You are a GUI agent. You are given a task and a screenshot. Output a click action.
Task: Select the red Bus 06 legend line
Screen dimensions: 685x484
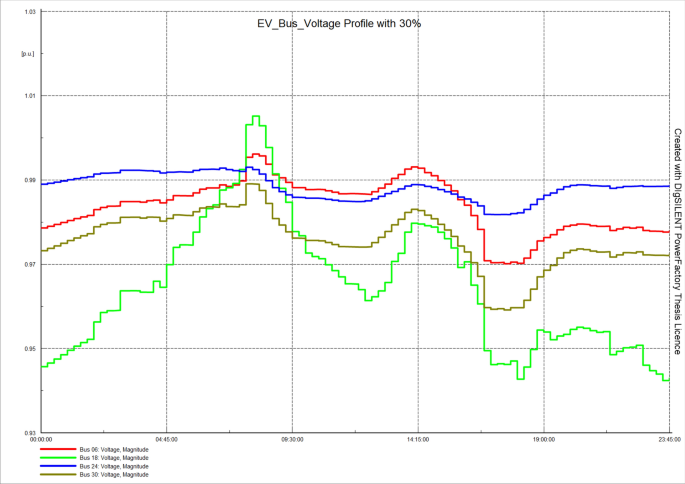click(x=58, y=449)
